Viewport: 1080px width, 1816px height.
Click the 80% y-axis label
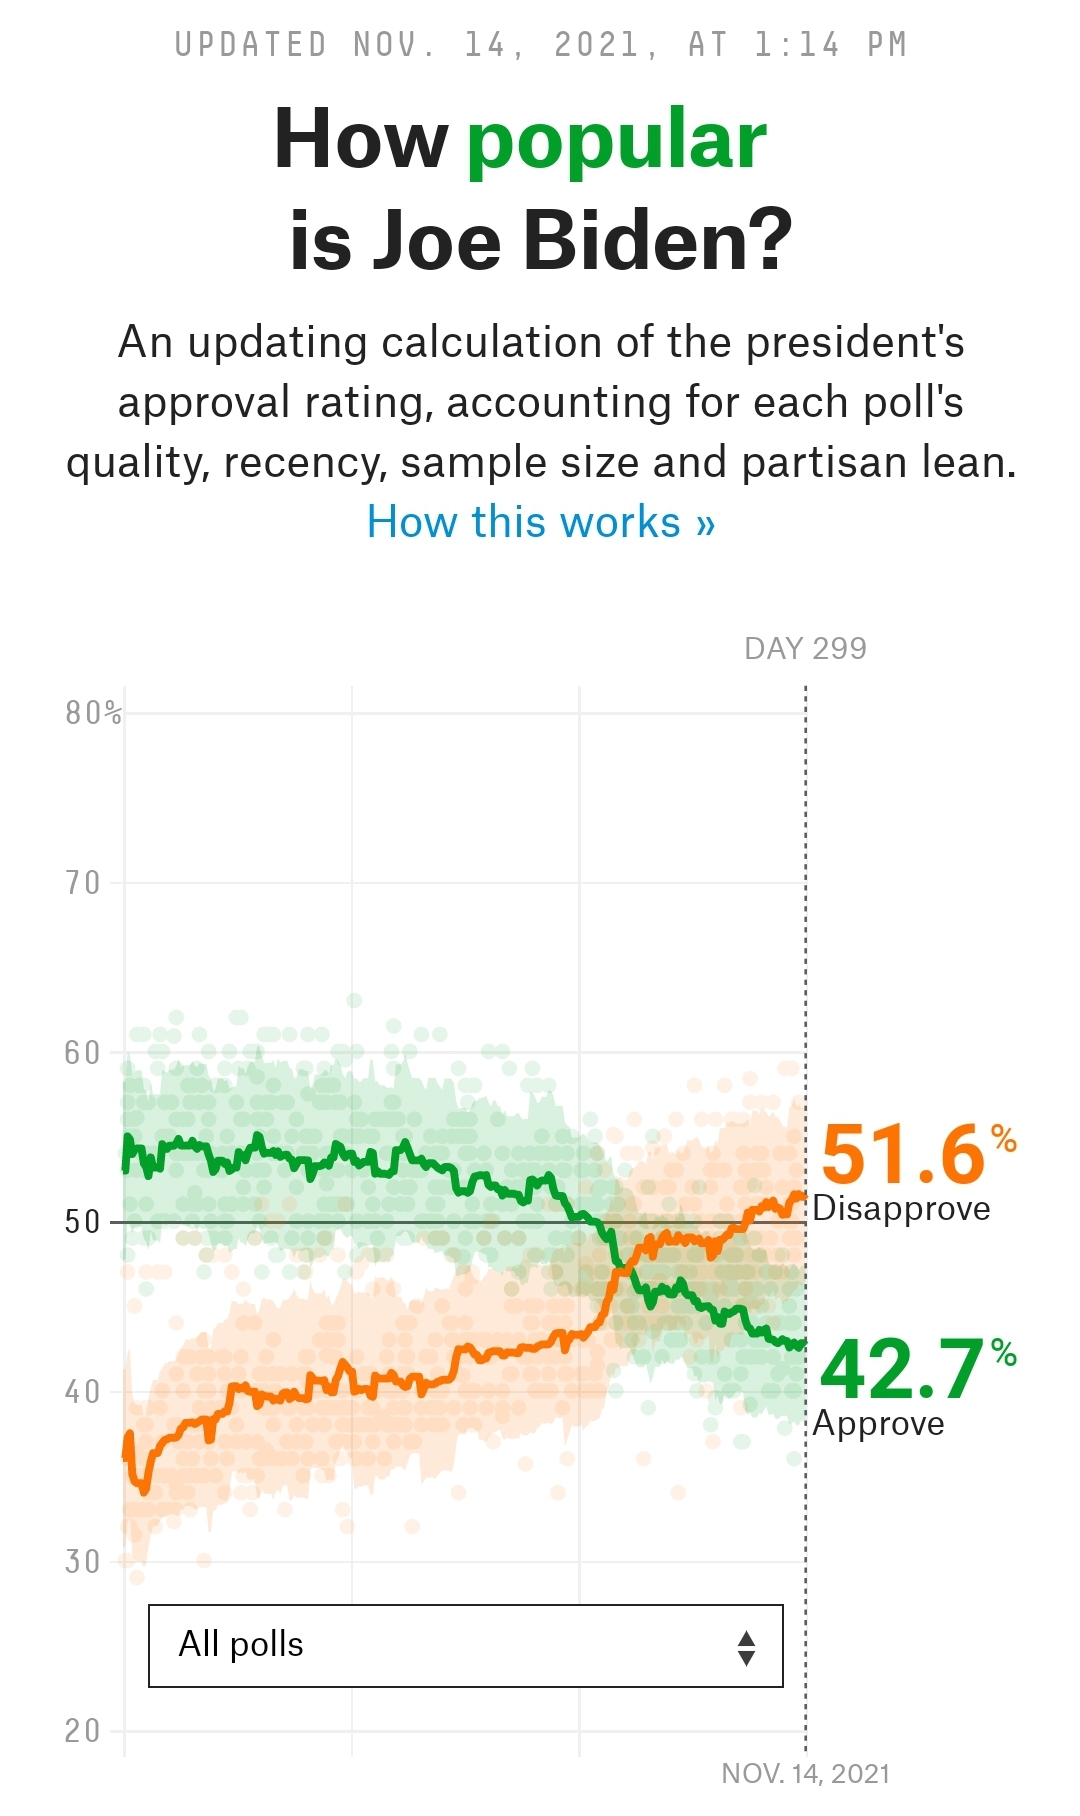93,713
